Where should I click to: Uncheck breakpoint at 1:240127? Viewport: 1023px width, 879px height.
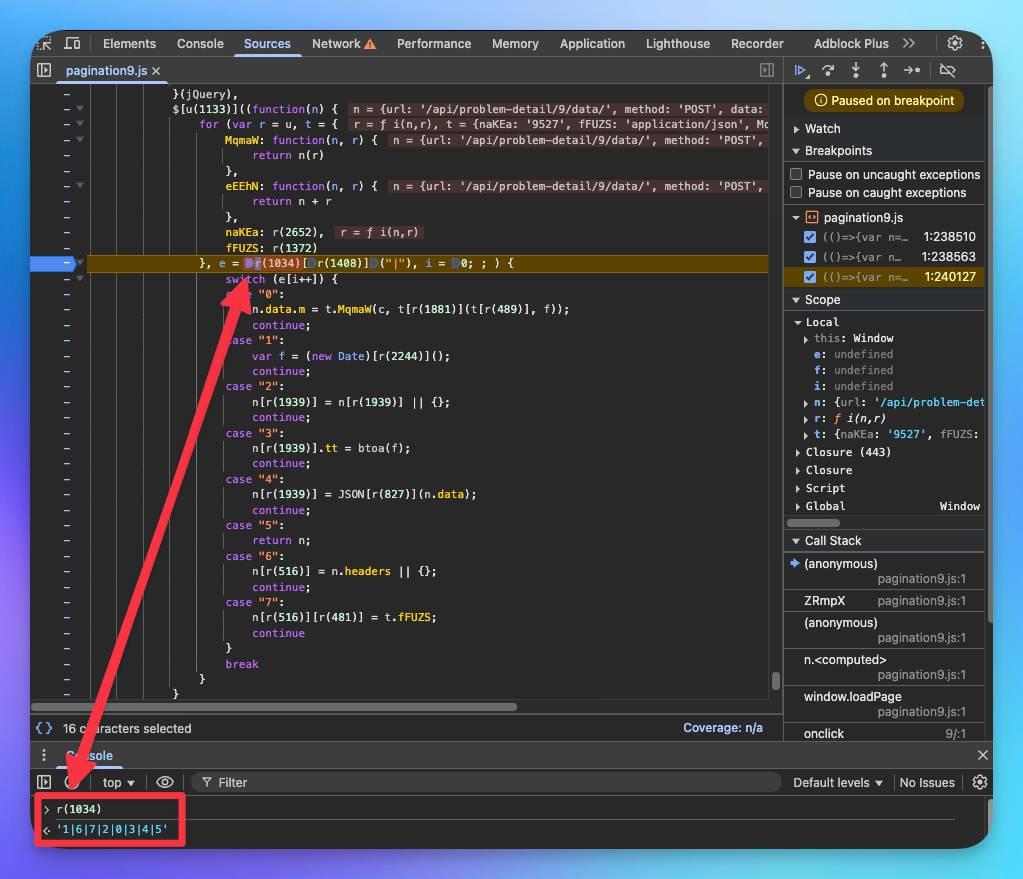[810, 277]
